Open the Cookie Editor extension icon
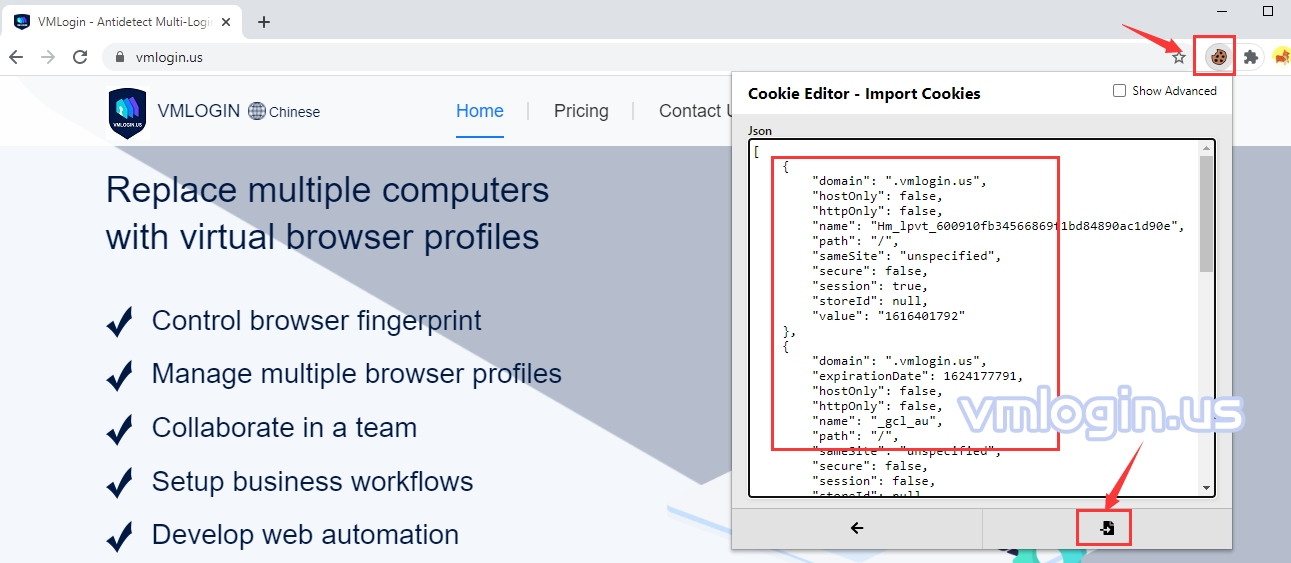Viewport: 1291px width, 563px height. coord(1218,57)
